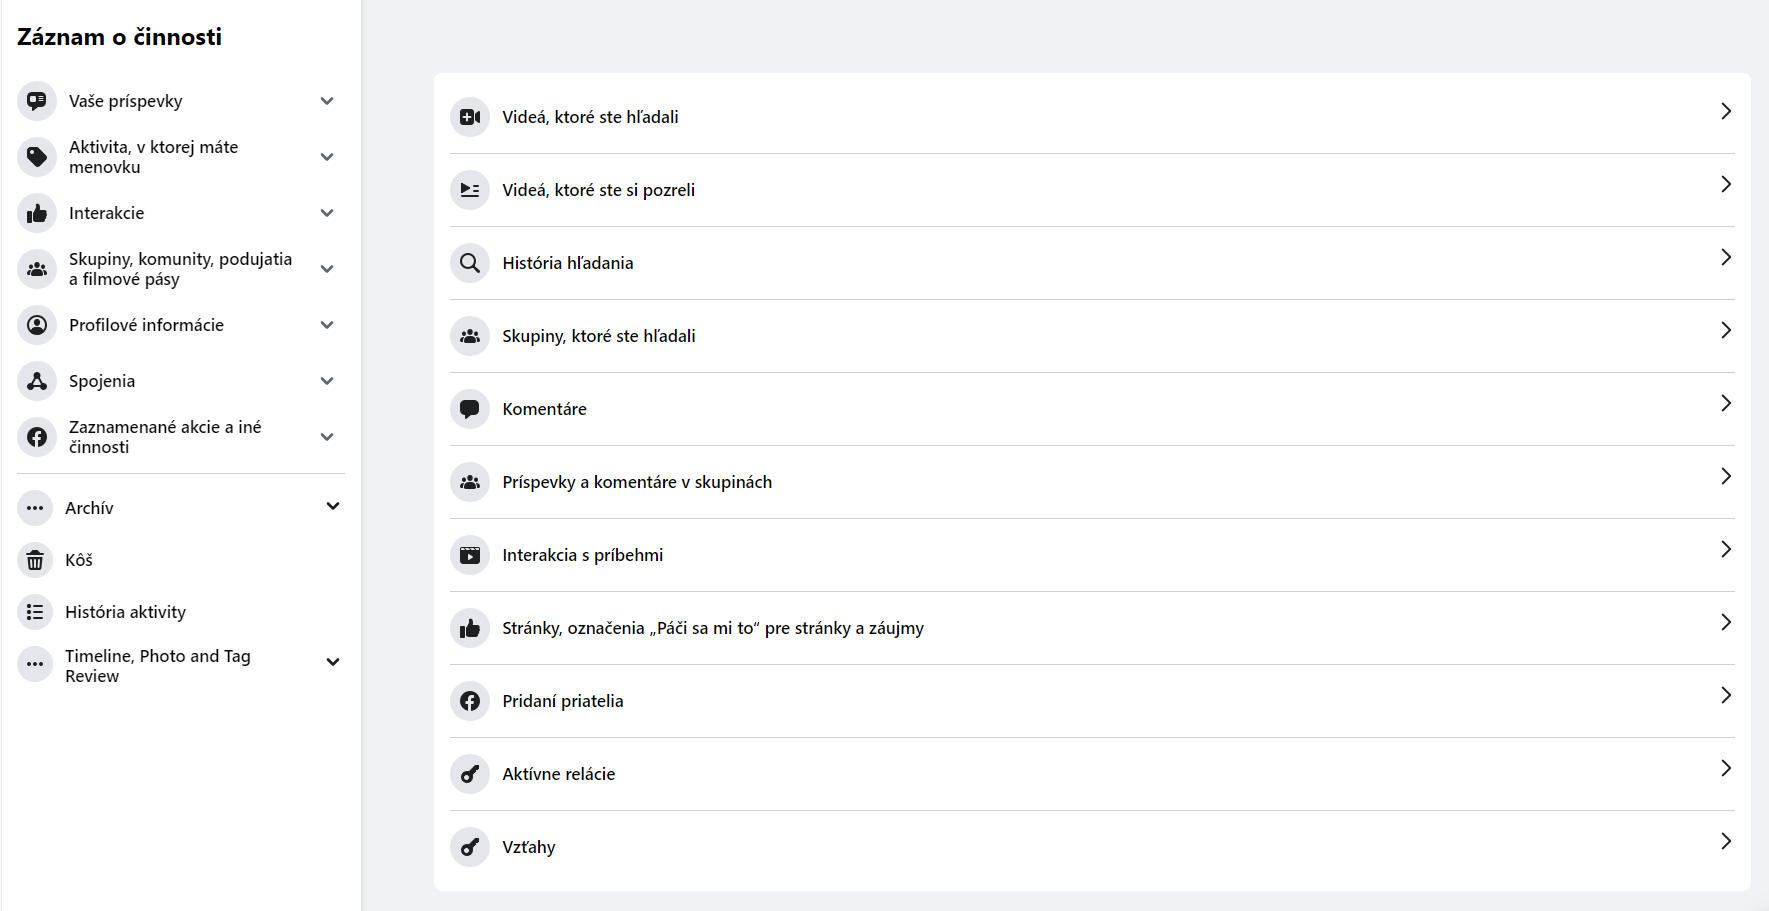The height and width of the screenshot is (911, 1769).
Task: Click the thumbs-up icon next to Interakcie
Action: tap(37, 213)
